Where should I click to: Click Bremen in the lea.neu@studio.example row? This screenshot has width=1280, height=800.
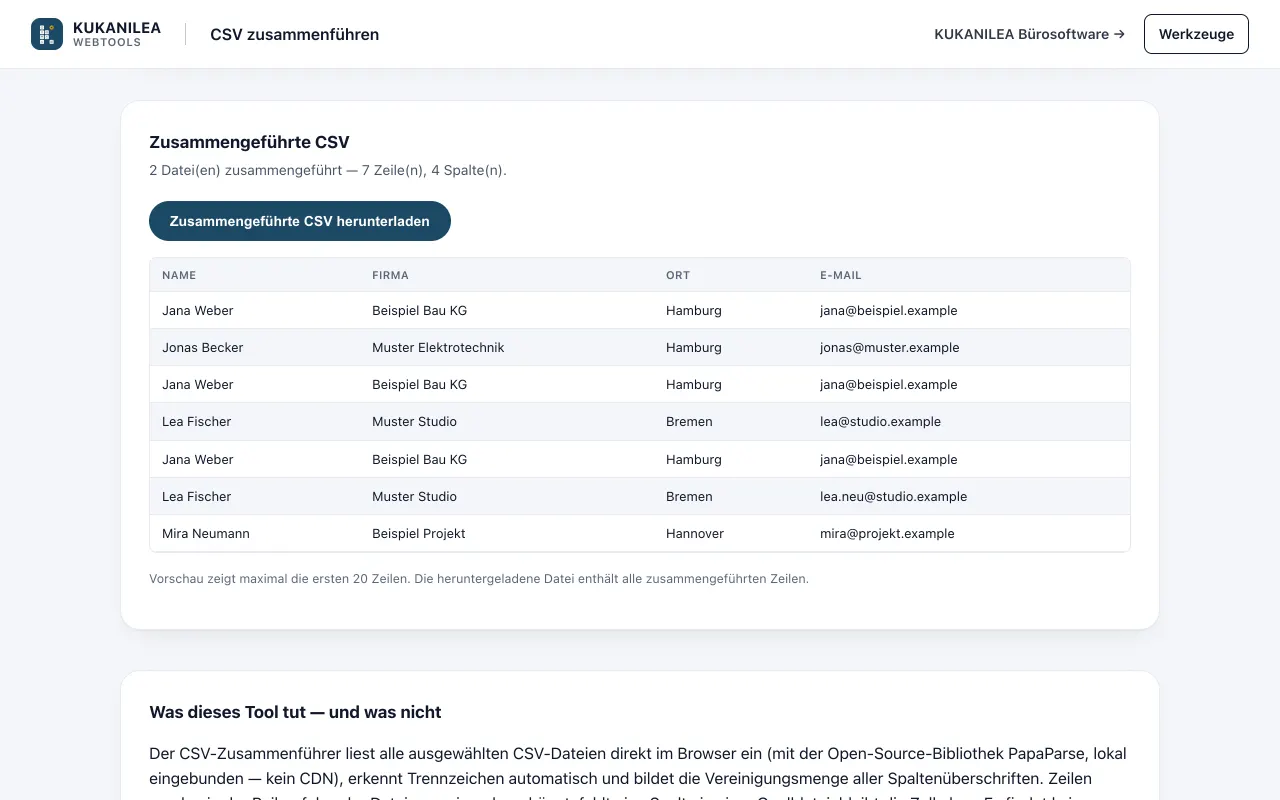pos(689,496)
